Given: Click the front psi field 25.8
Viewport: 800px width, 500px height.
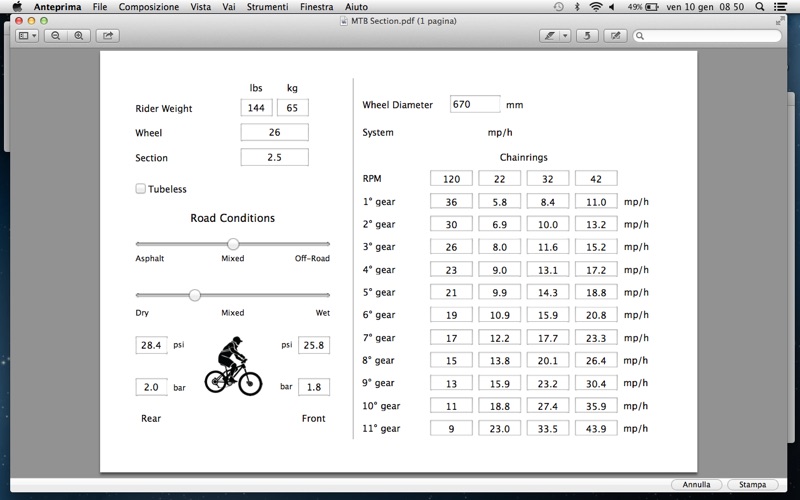Looking at the screenshot, I should pos(314,345).
